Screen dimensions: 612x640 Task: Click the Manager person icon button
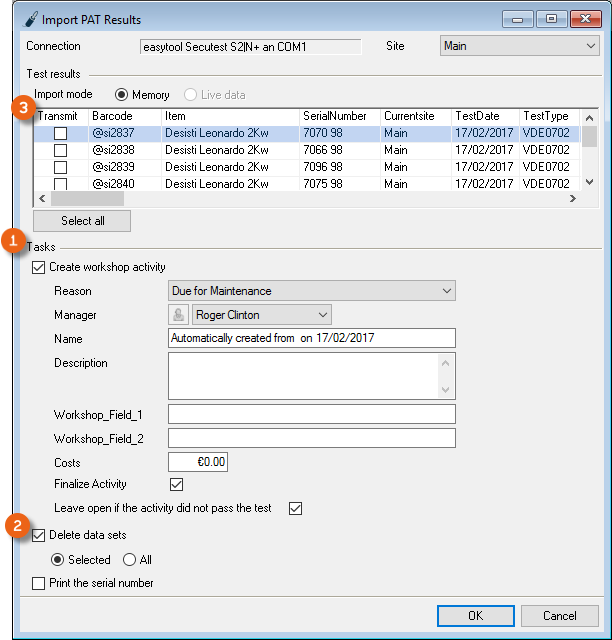pos(180,315)
